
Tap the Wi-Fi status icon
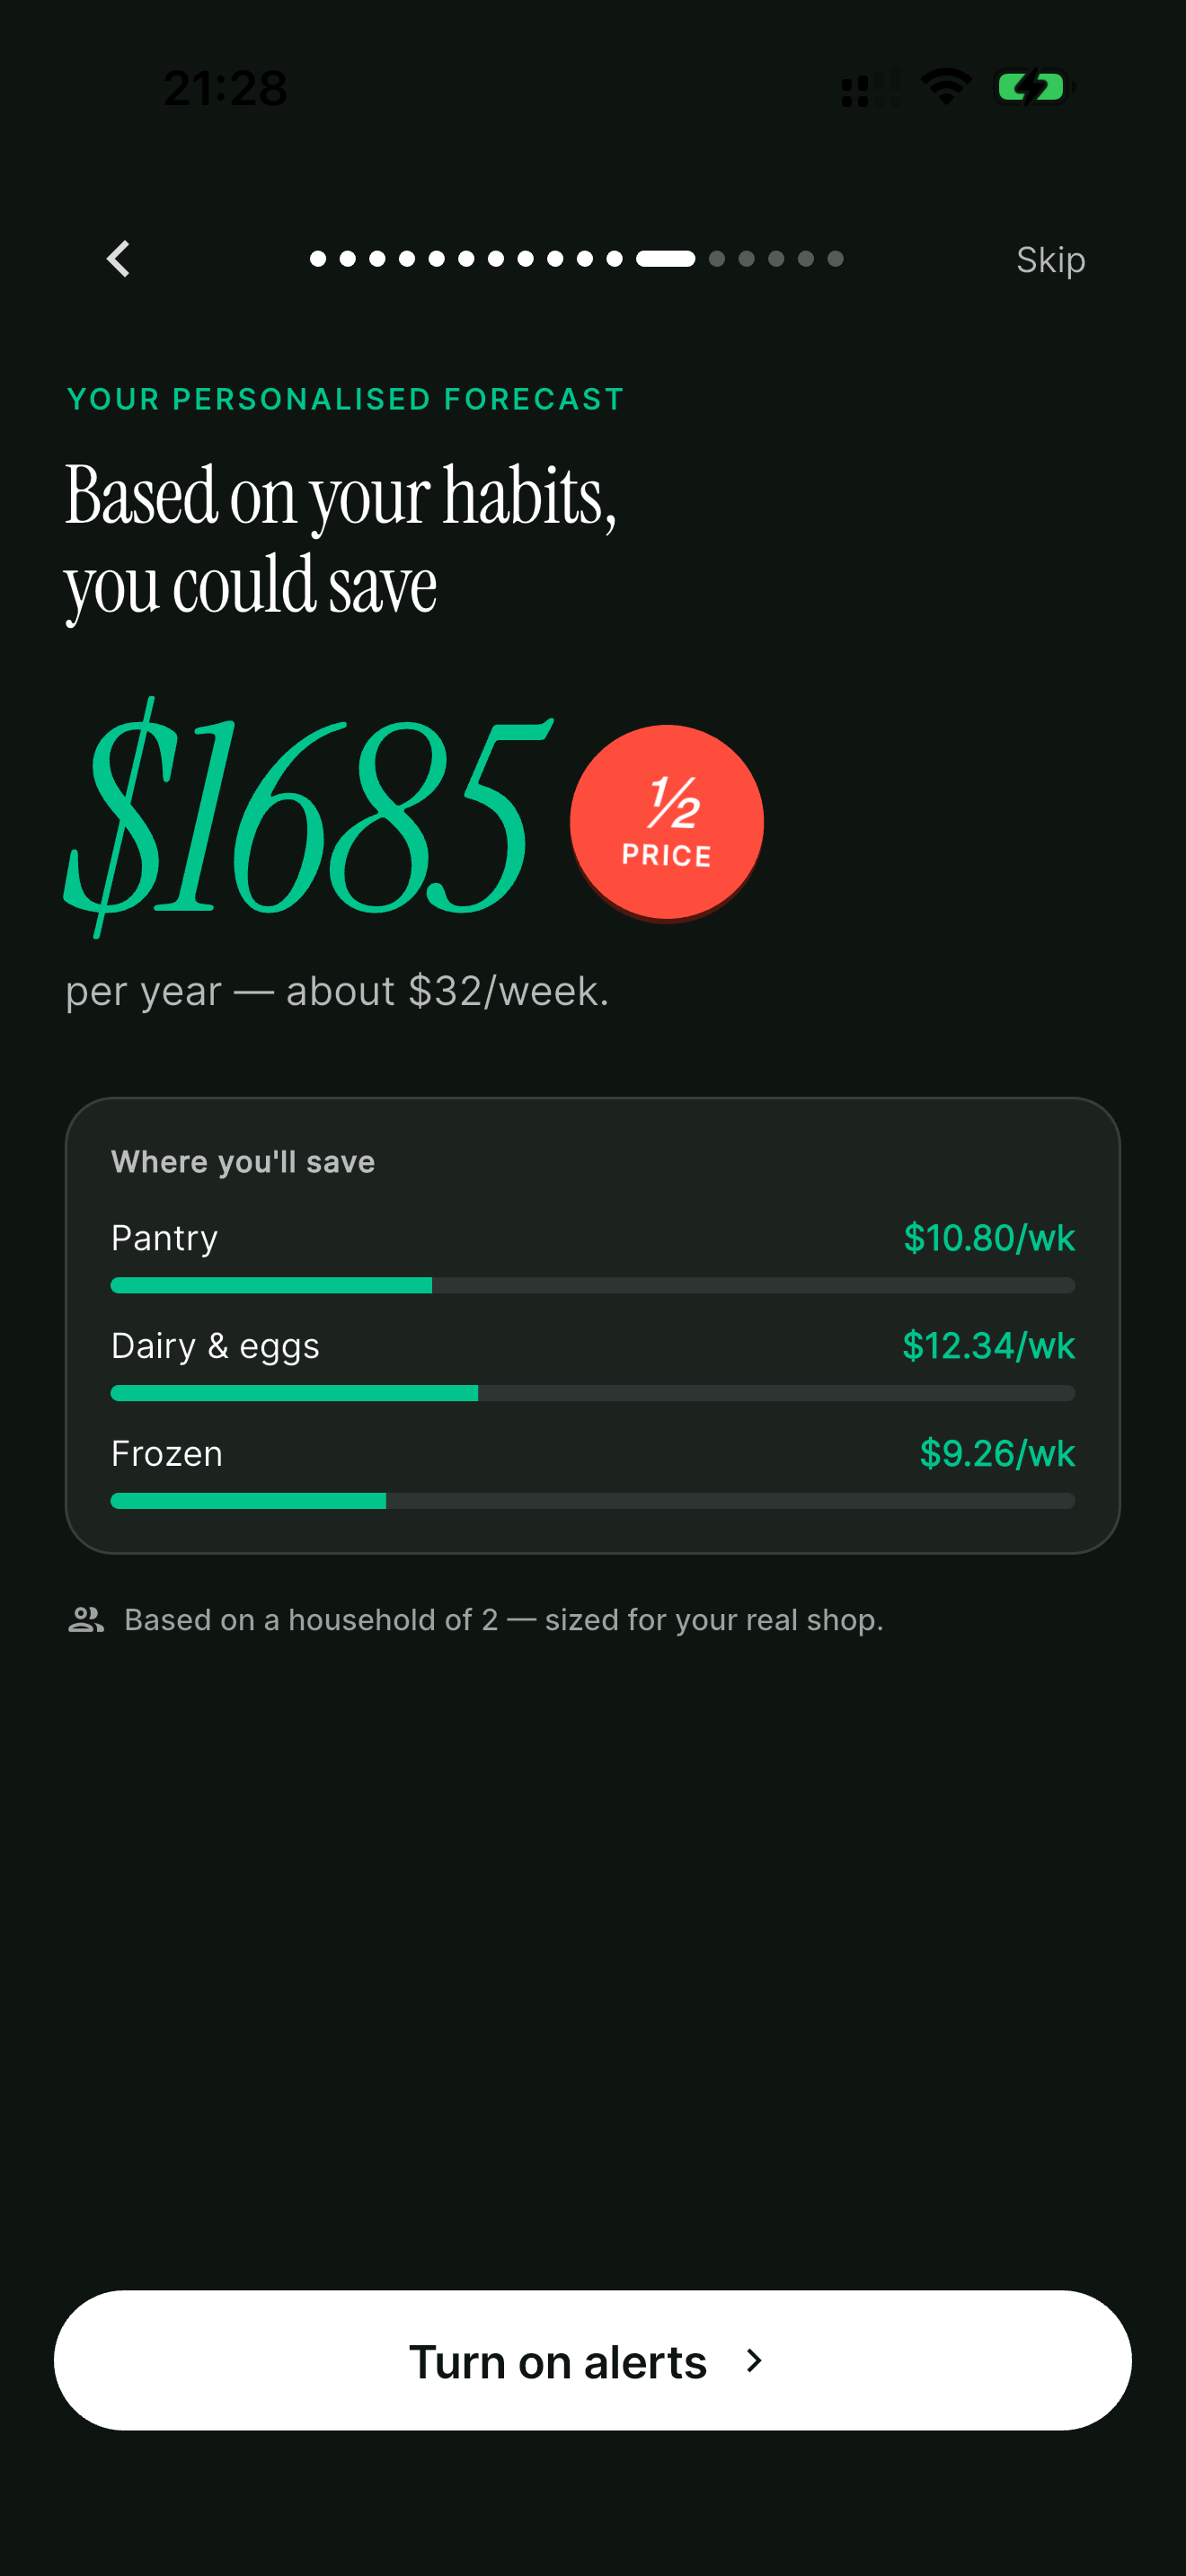(946, 87)
